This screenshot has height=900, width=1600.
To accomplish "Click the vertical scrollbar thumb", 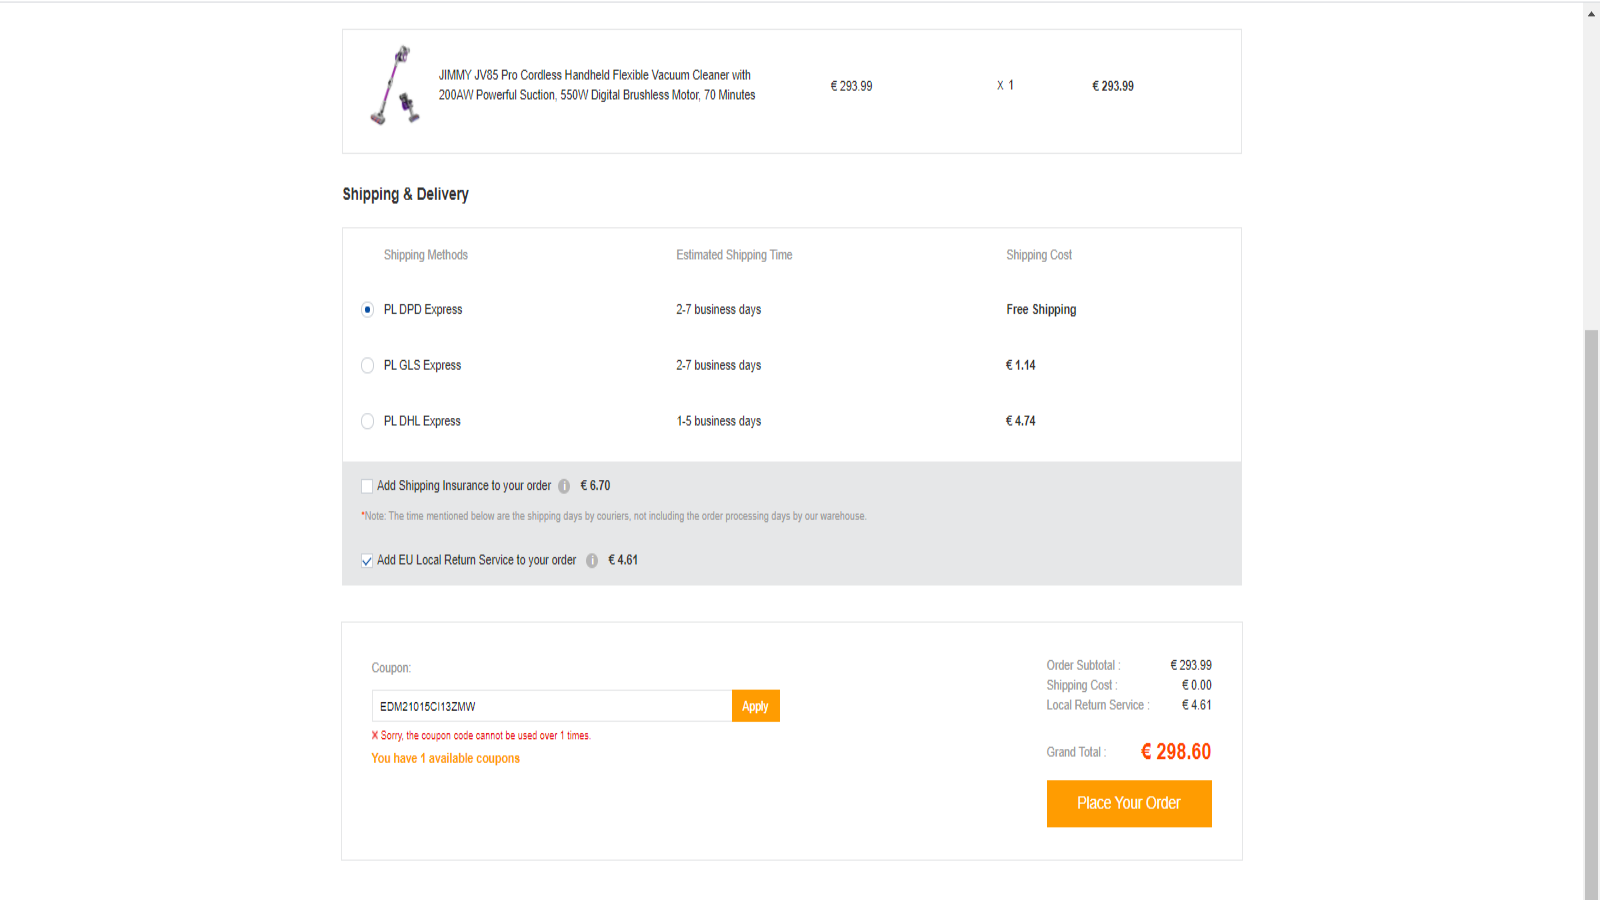I will click(1591, 610).
